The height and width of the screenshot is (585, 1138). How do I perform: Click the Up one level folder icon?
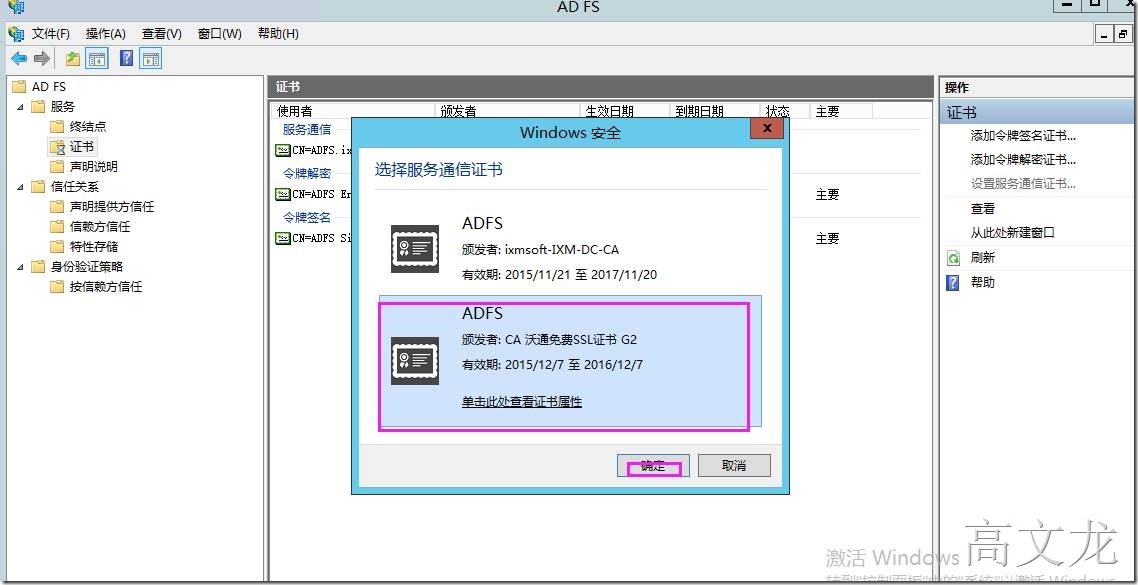coord(73,59)
